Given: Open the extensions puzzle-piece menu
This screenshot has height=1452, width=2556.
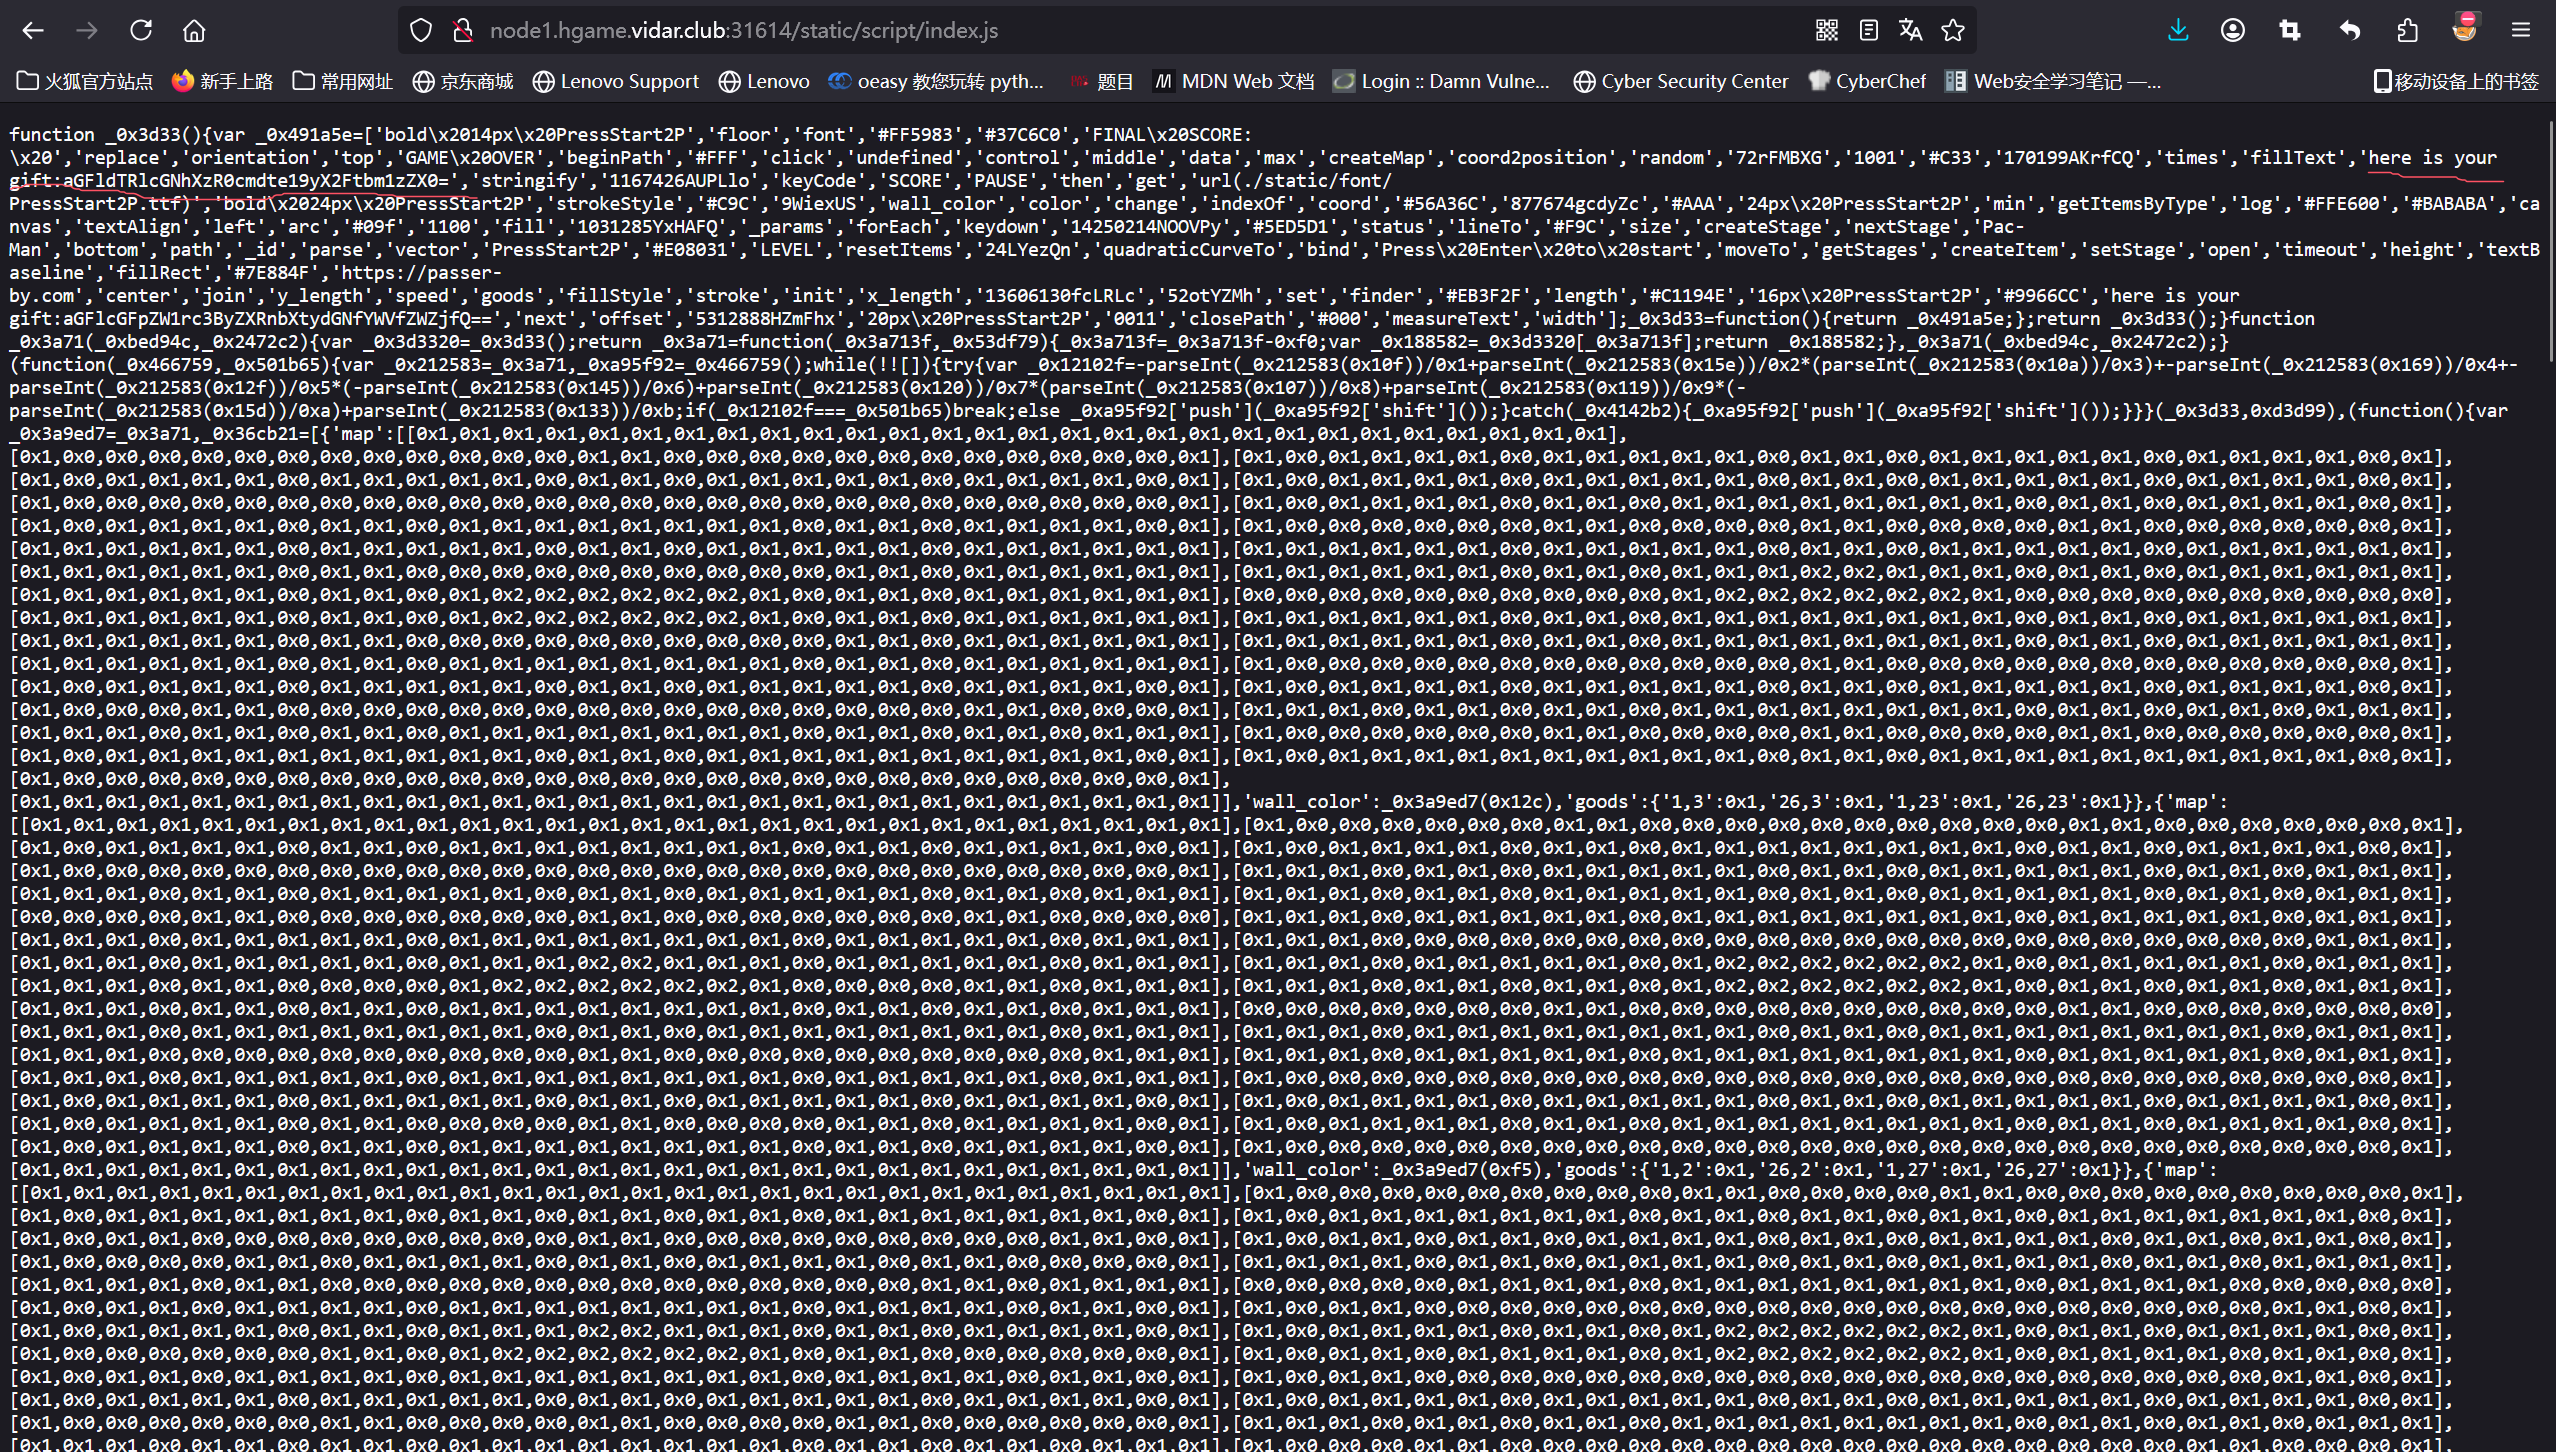Looking at the screenshot, I should (2408, 30).
